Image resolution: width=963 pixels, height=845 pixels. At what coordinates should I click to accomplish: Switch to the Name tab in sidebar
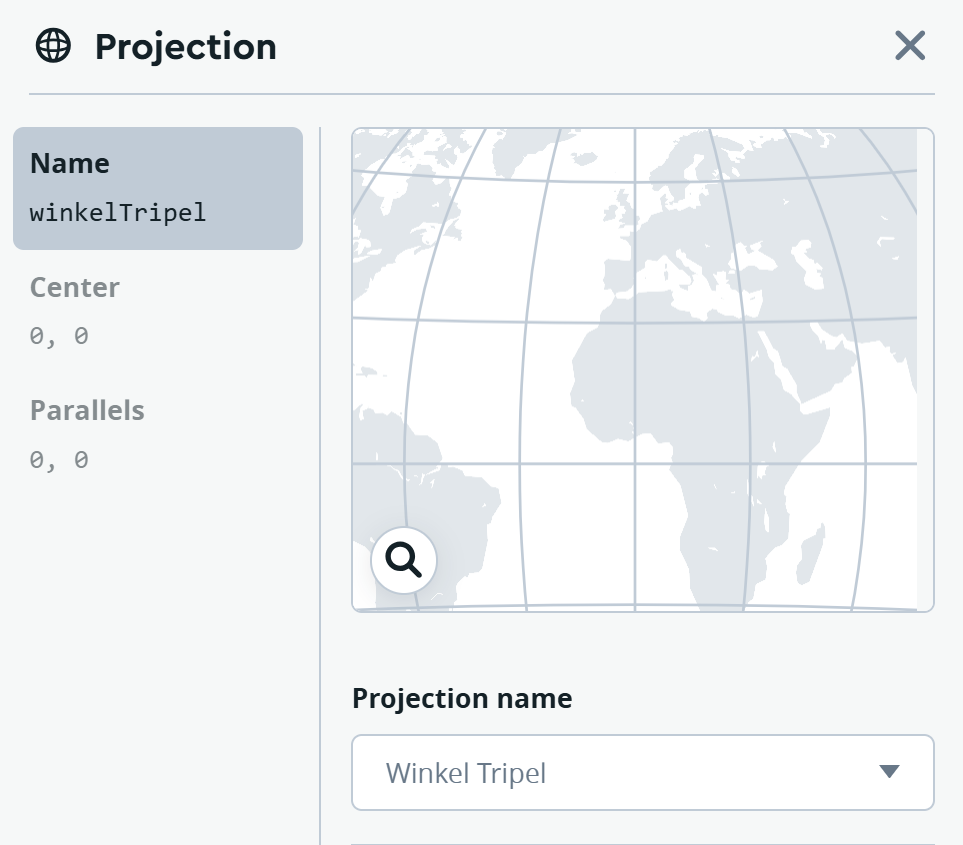[70, 163]
